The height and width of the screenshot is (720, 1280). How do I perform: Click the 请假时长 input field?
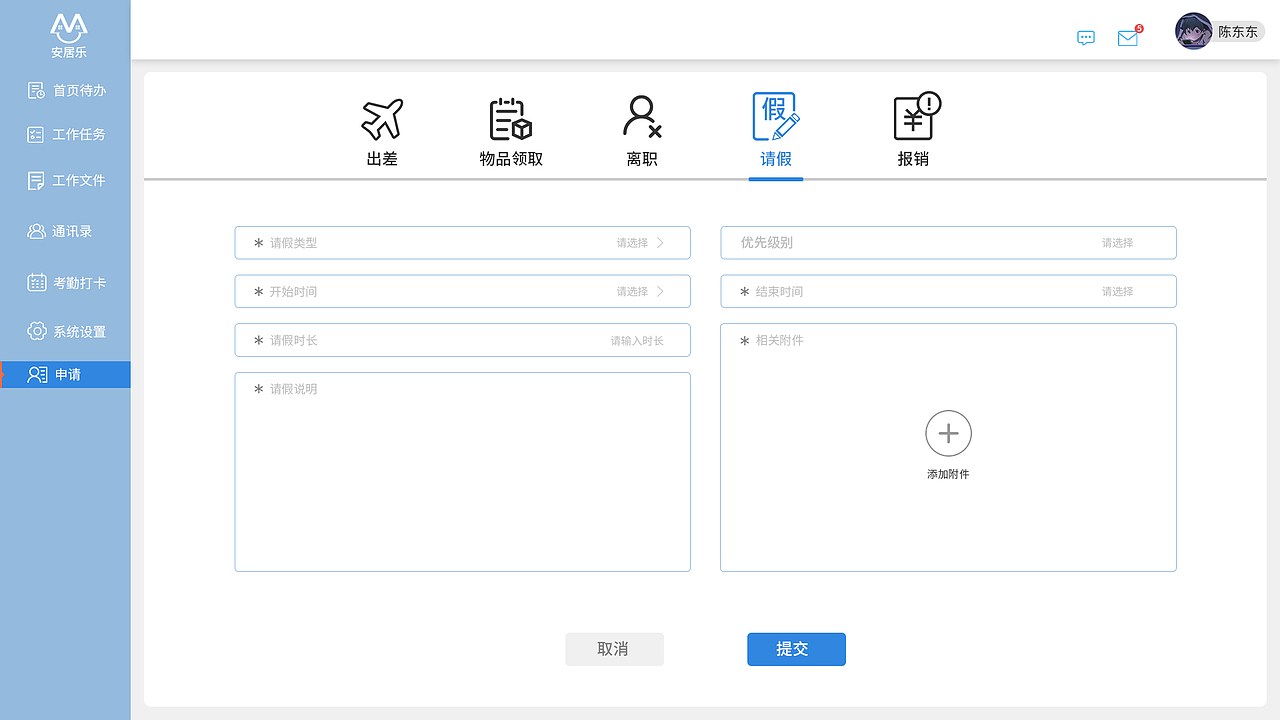coord(462,340)
